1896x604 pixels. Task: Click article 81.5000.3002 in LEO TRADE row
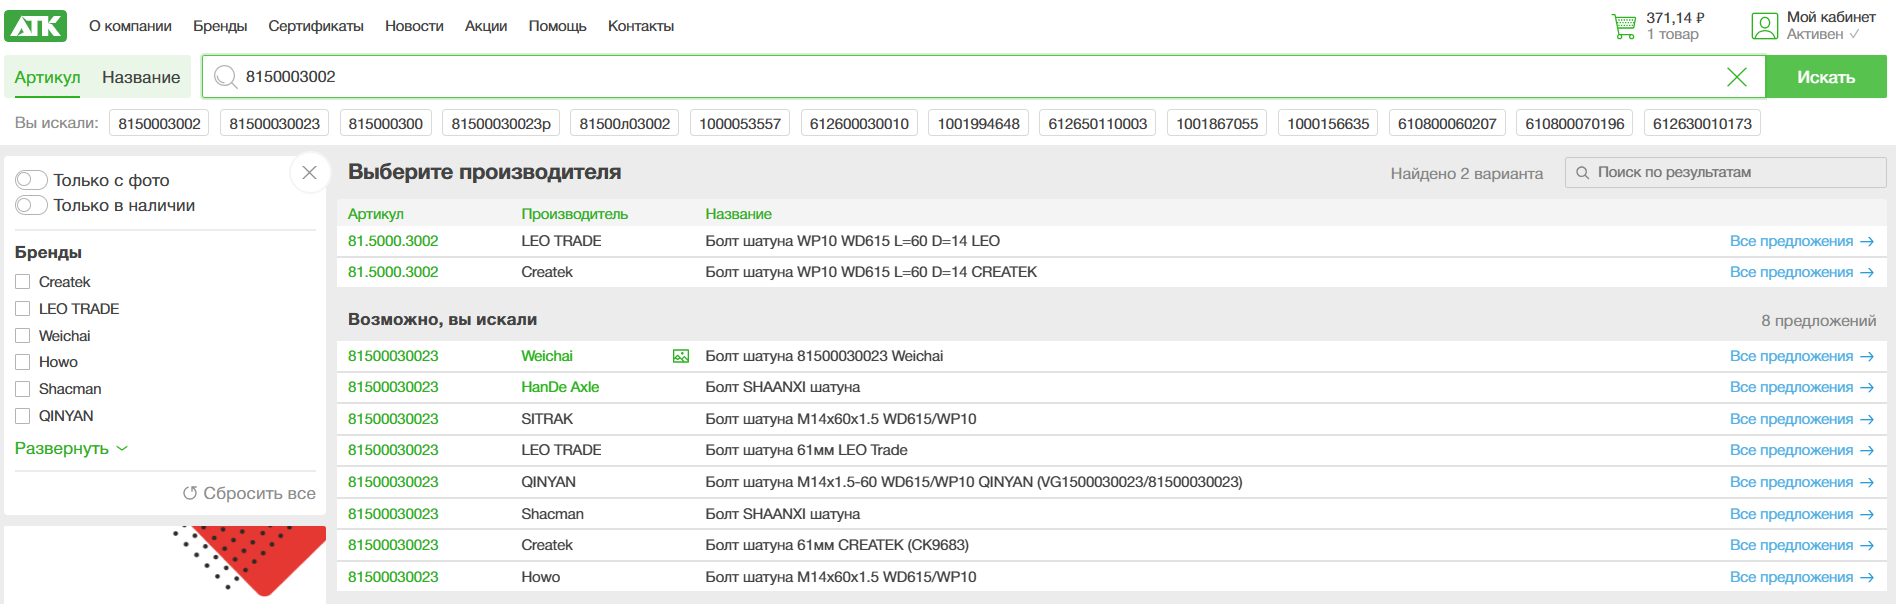(x=393, y=241)
